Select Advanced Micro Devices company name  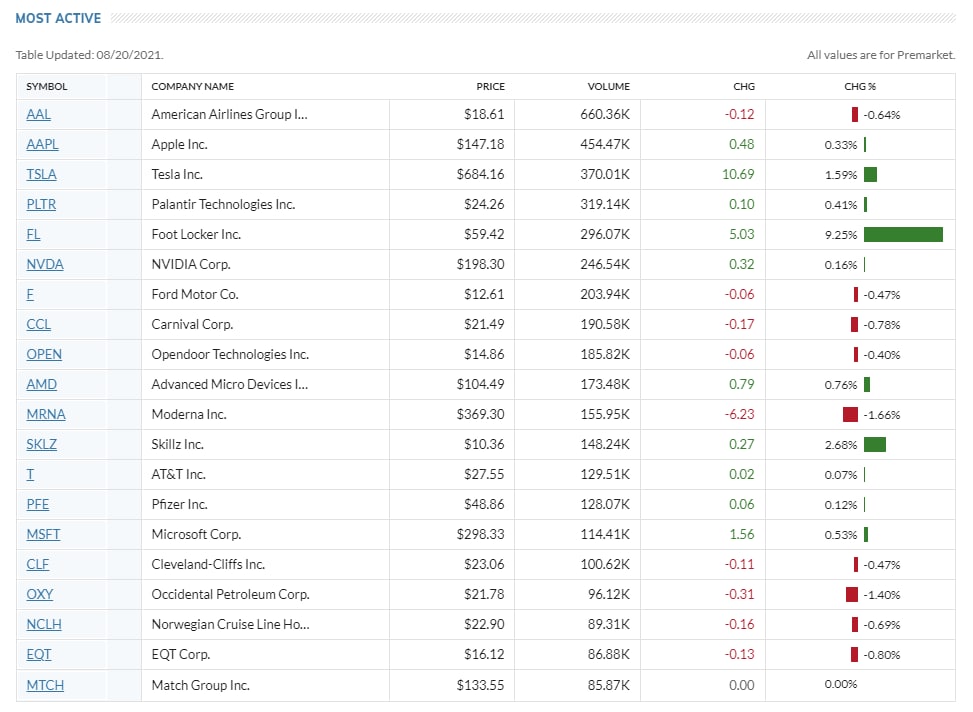click(x=230, y=384)
